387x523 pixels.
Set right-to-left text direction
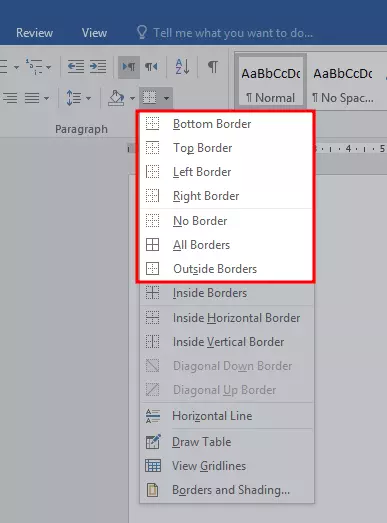[x=151, y=67]
